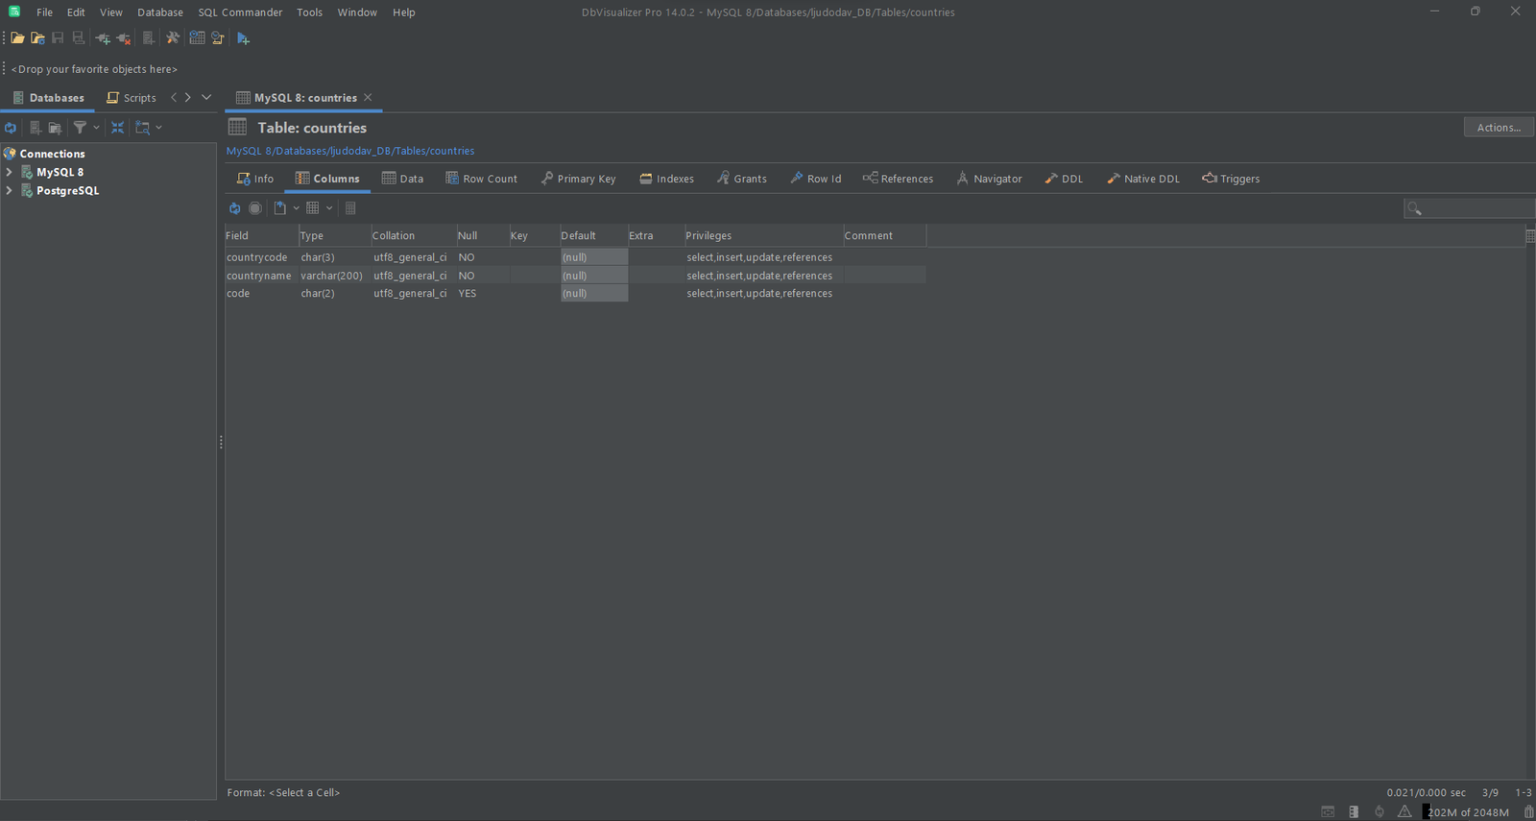Click the collapse-all icon in Databases toolbar
Viewport: 1536px width, 821px height.
(x=117, y=128)
